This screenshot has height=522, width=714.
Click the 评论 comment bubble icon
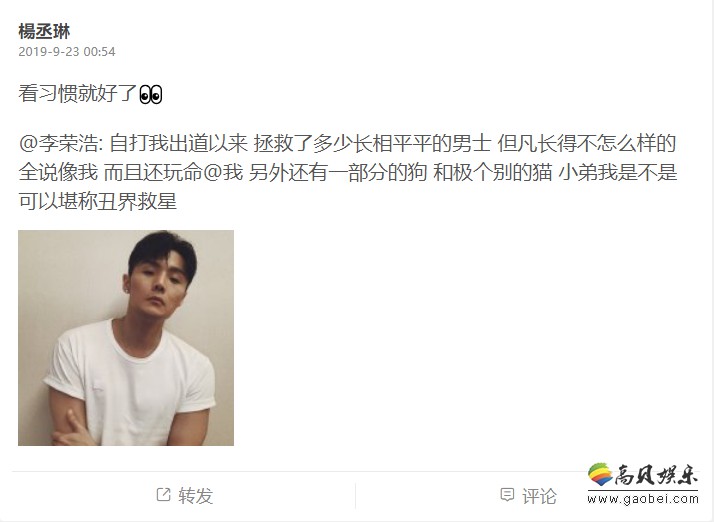(x=507, y=495)
